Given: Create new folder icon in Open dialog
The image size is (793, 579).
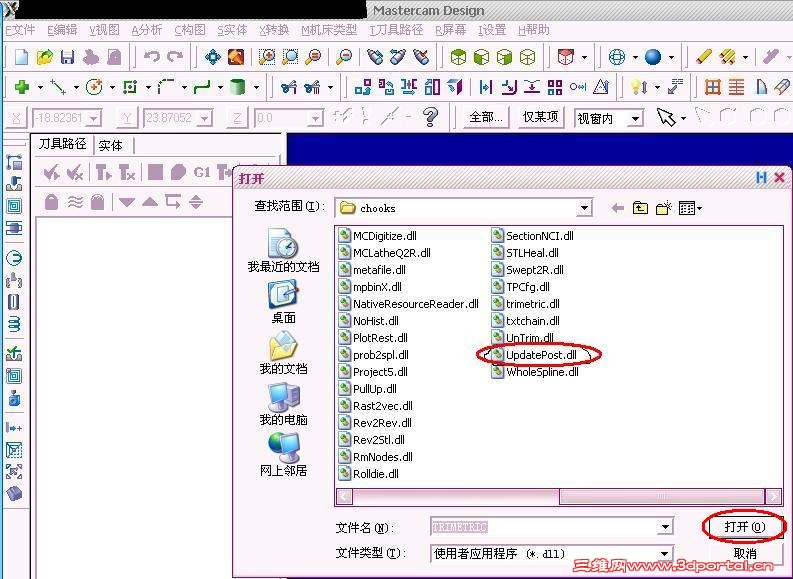Looking at the screenshot, I should click(664, 208).
